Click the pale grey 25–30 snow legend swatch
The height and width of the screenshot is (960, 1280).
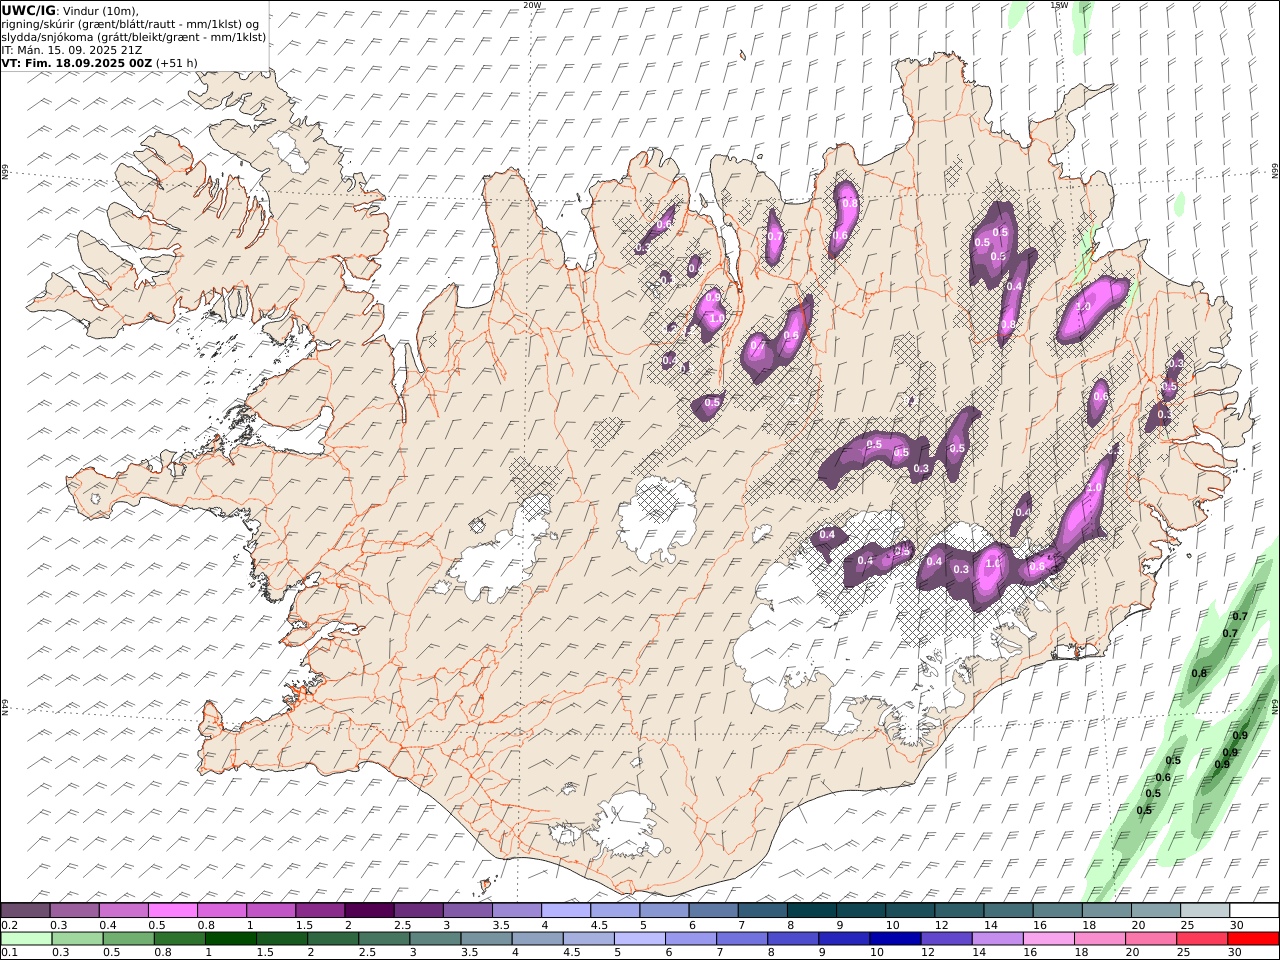(1204, 911)
